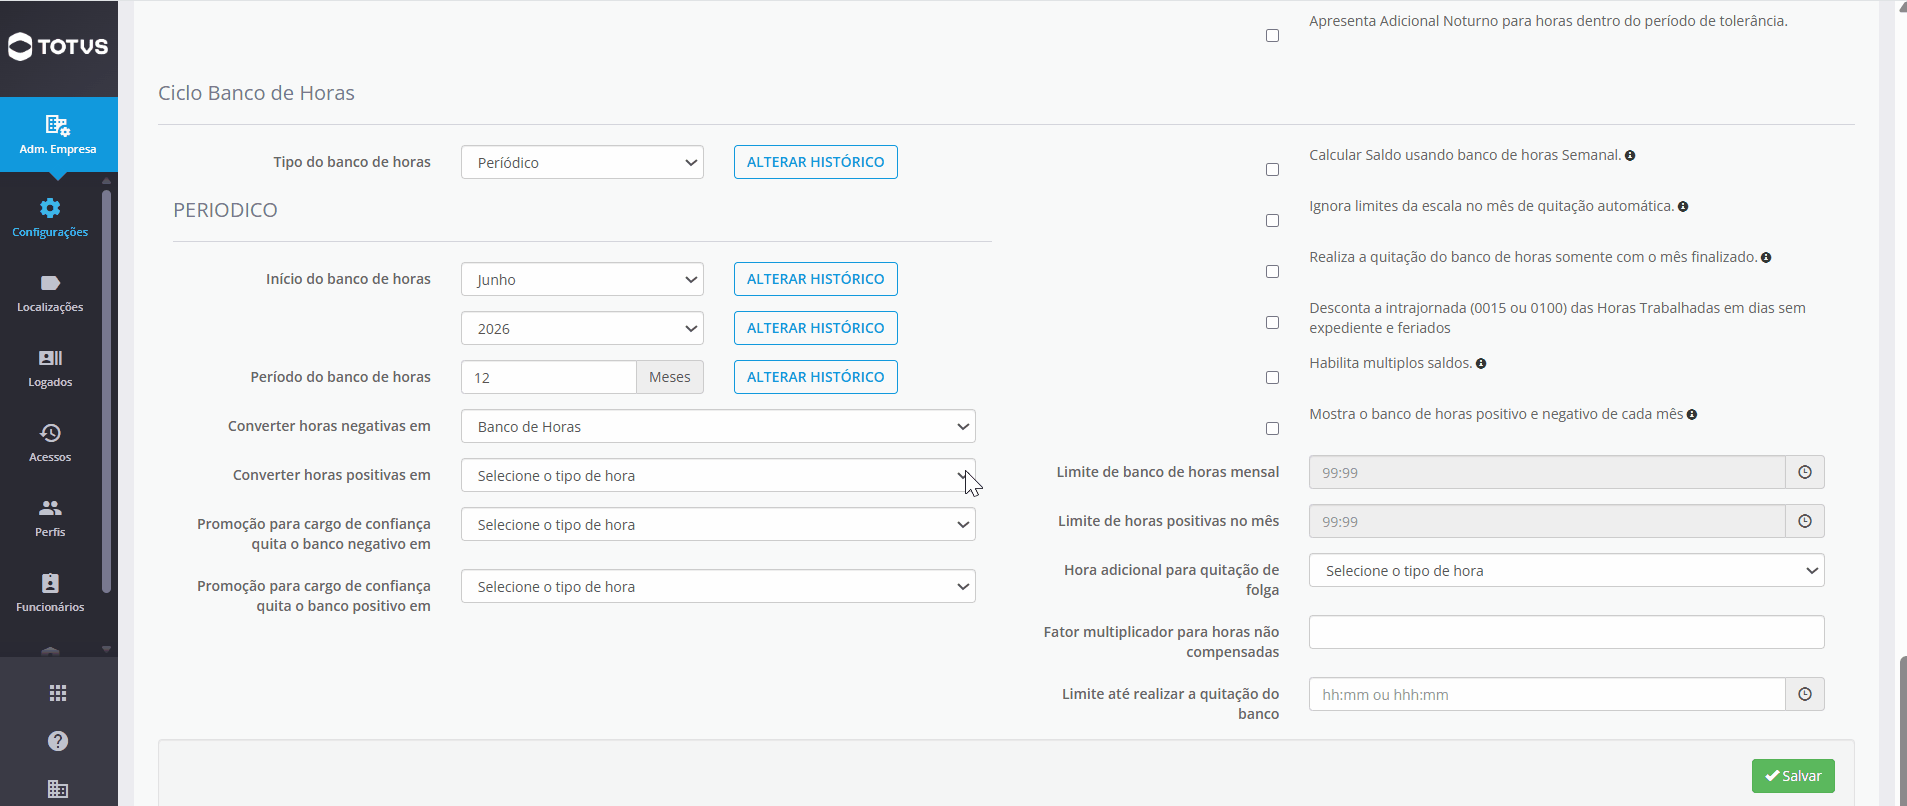Open Tipo do banco de horas dropdown
This screenshot has height=806, width=1907.
(582, 162)
